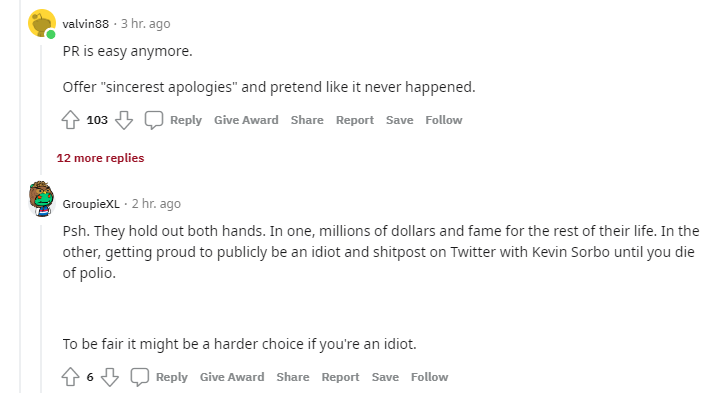Viewport: 716px width, 393px height.
Task: Open GroupieXL's avatar profile
Action: 42,199
